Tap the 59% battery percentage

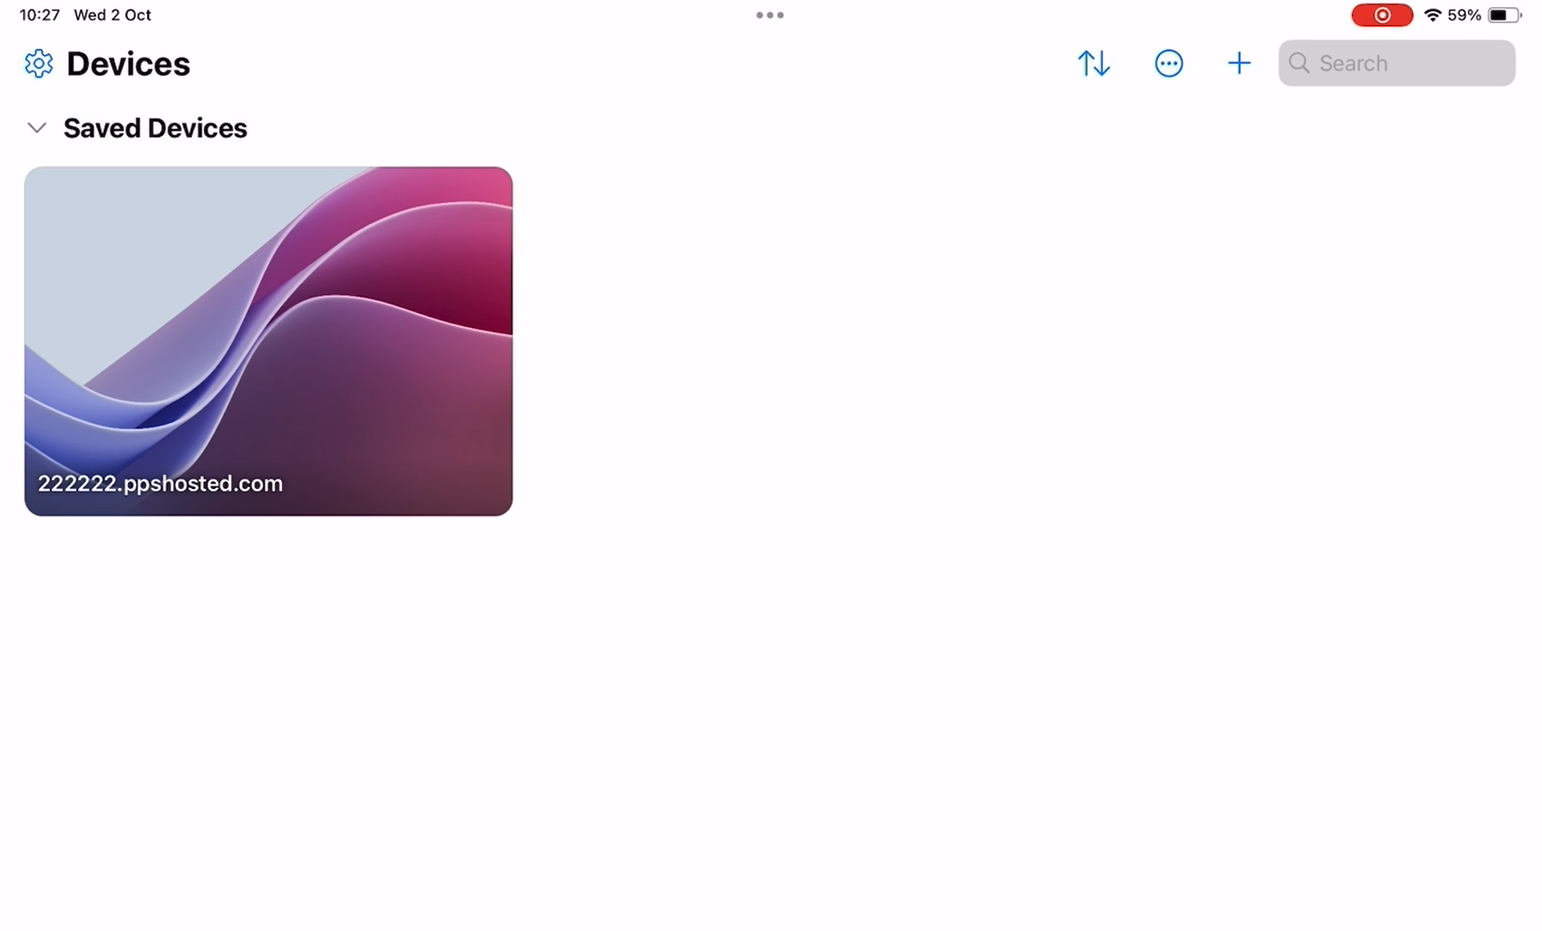[1464, 15]
